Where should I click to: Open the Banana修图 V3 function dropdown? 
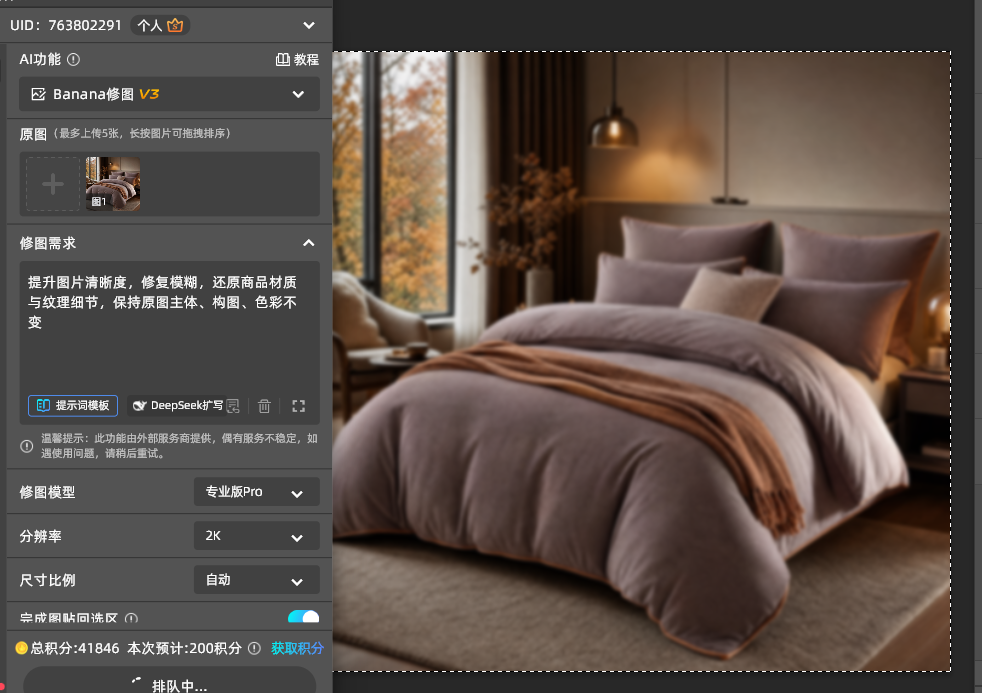pyautogui.click(x=169, y=94)
